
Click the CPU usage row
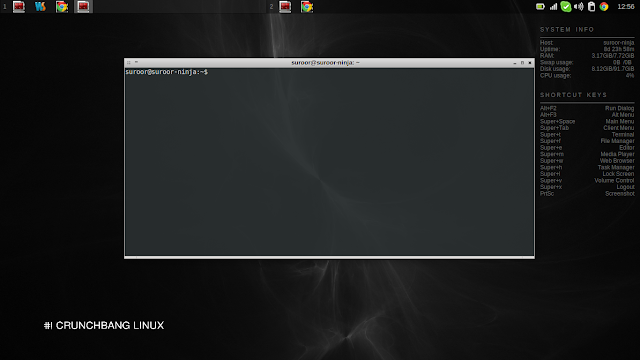pyautogui.click(x=587, y=76)
